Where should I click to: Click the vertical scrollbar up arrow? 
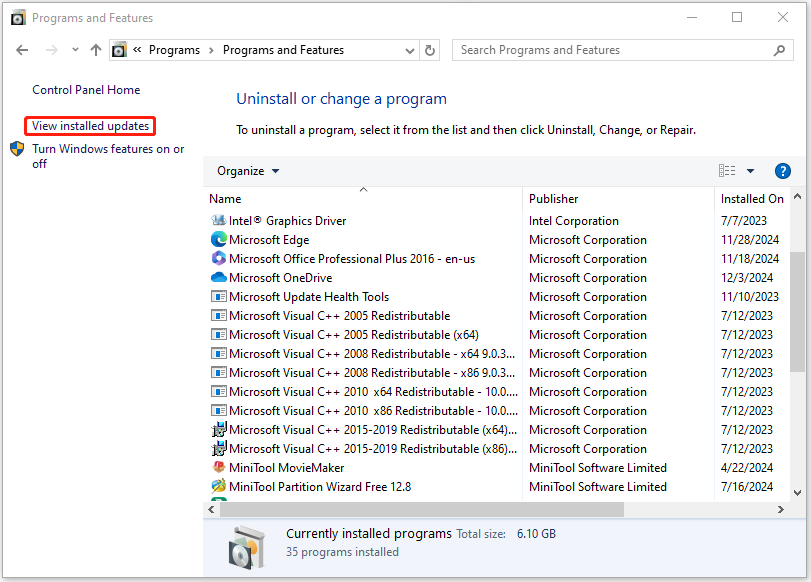[x=798, y=197]
